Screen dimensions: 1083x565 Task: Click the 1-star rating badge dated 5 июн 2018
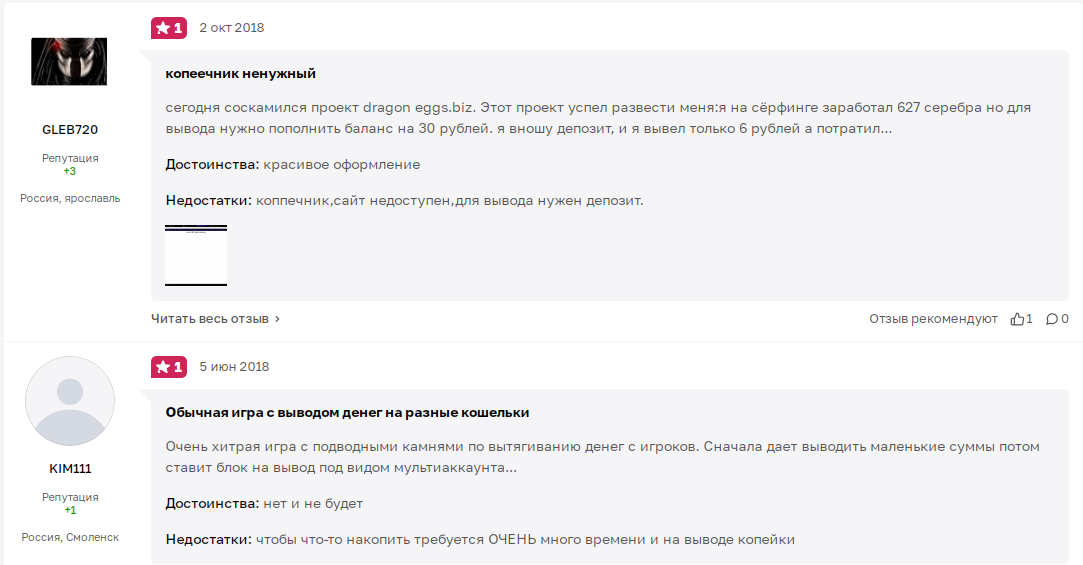(169, 367)
